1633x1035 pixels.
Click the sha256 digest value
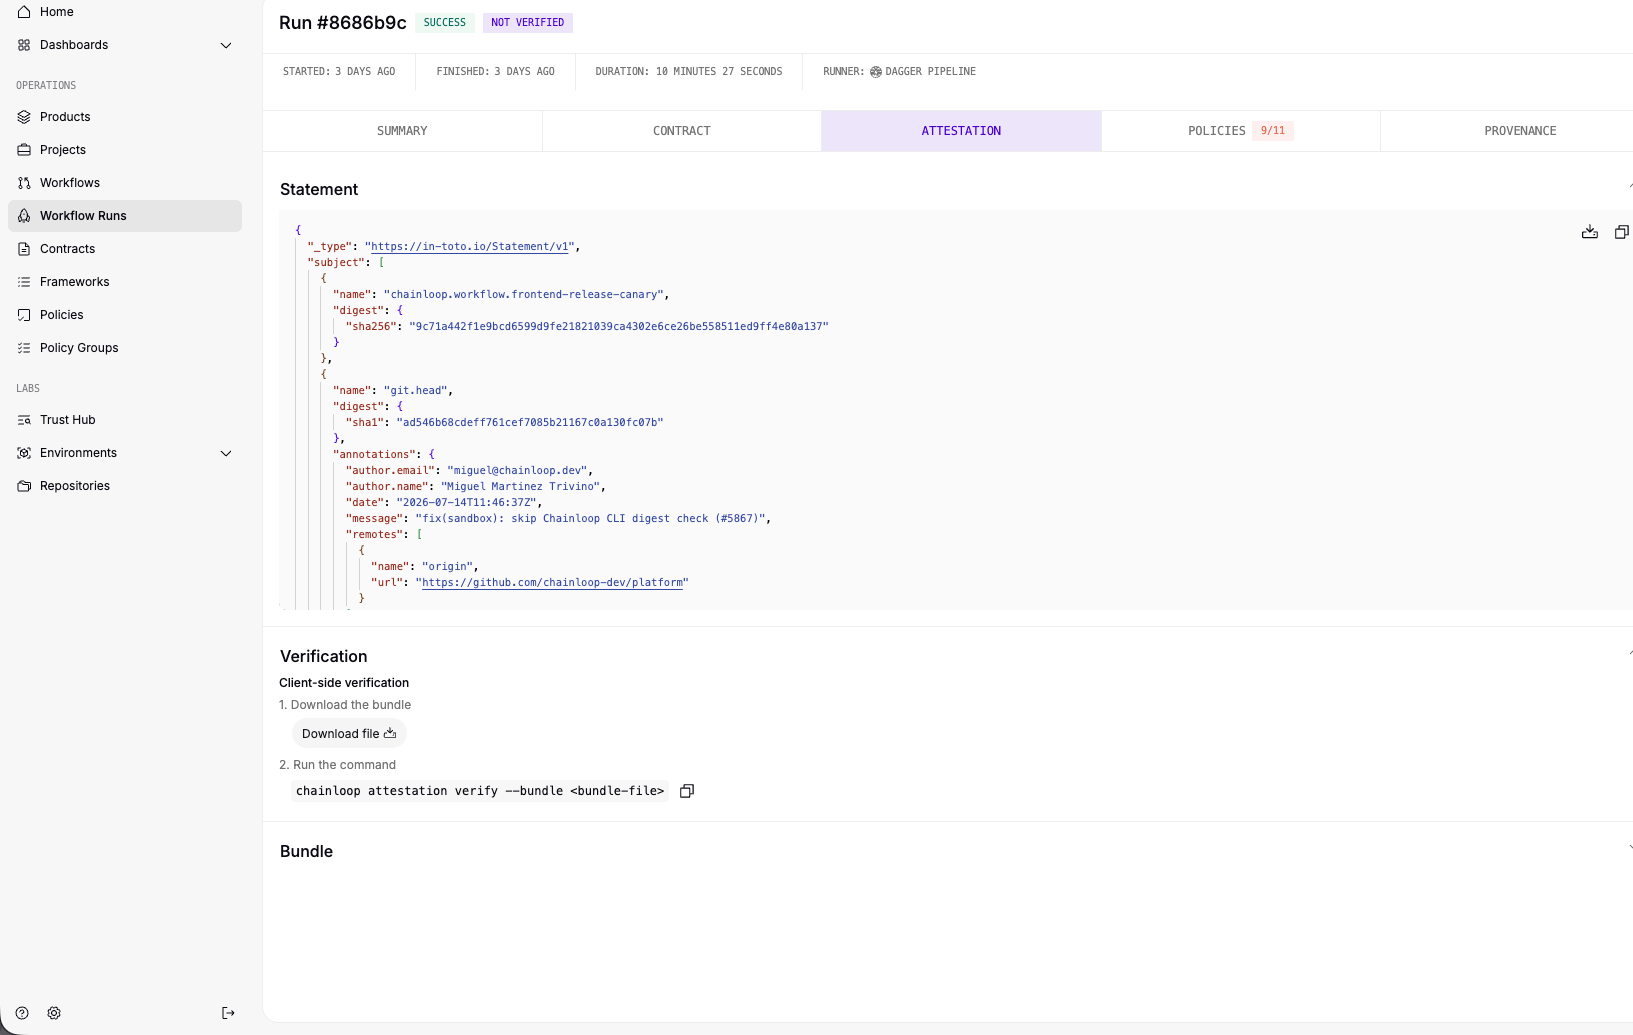click(619, 326)
